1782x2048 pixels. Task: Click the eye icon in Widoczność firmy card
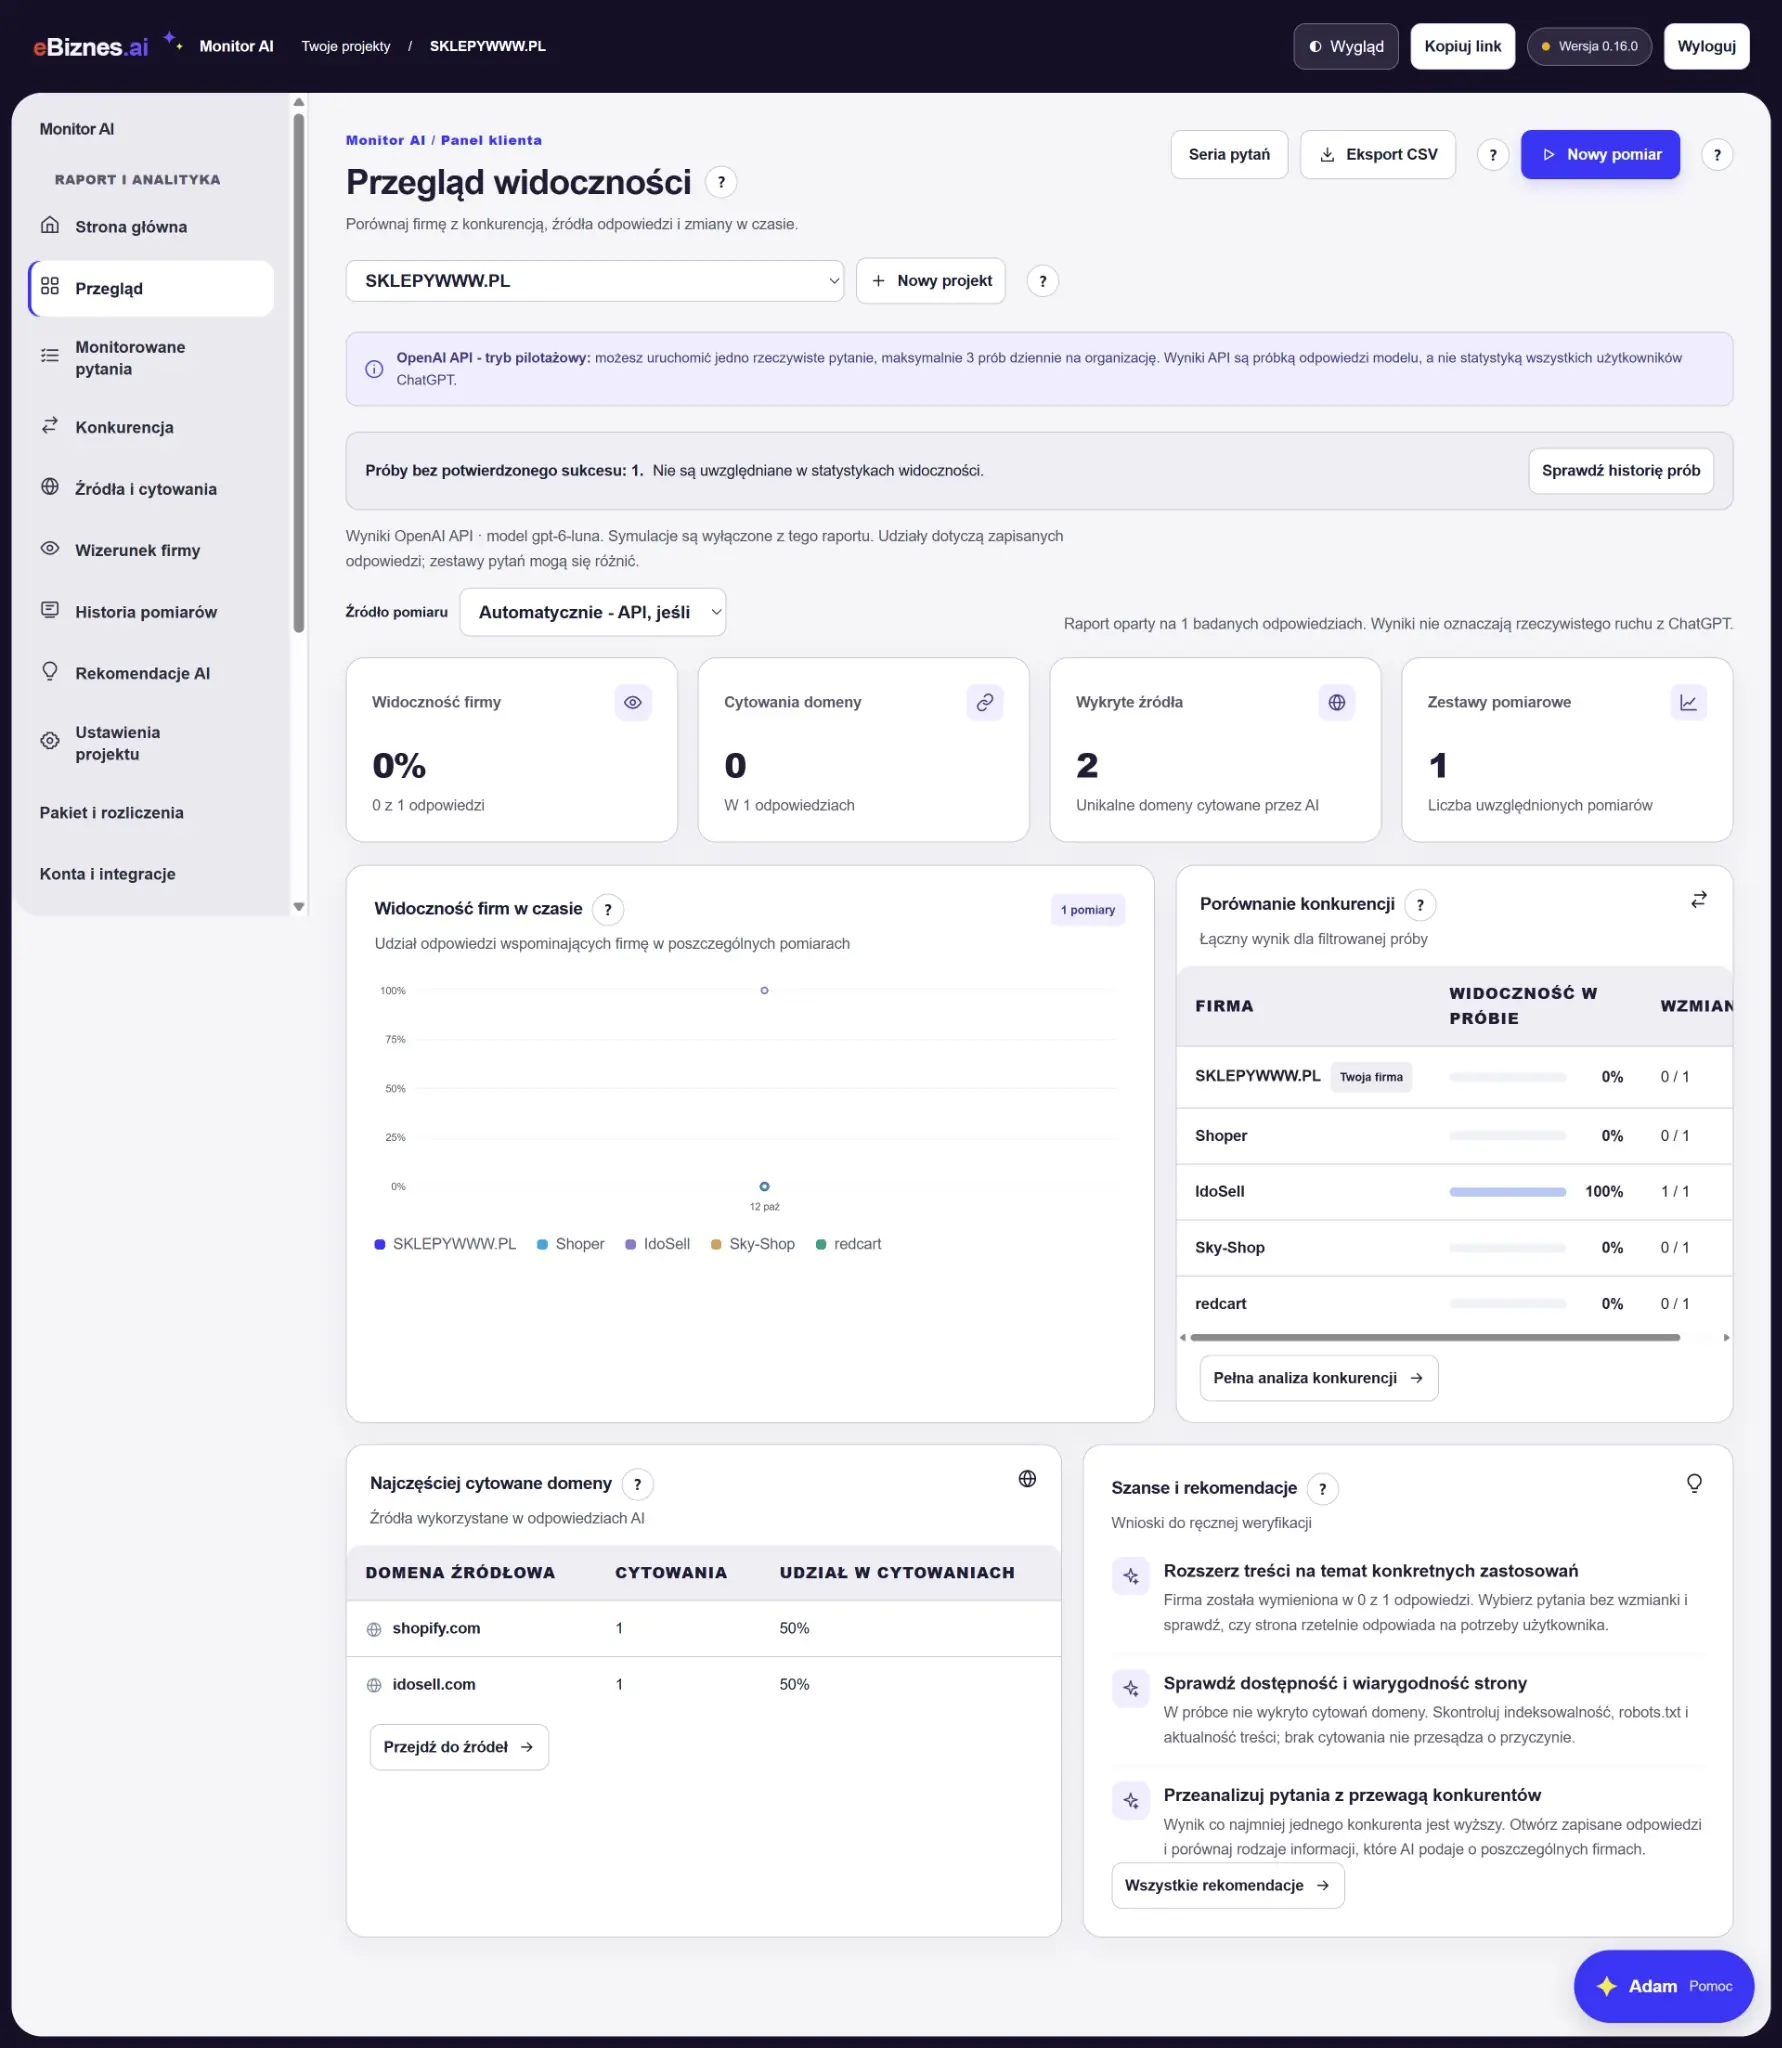pyautogui.click(x=633, y=702)
